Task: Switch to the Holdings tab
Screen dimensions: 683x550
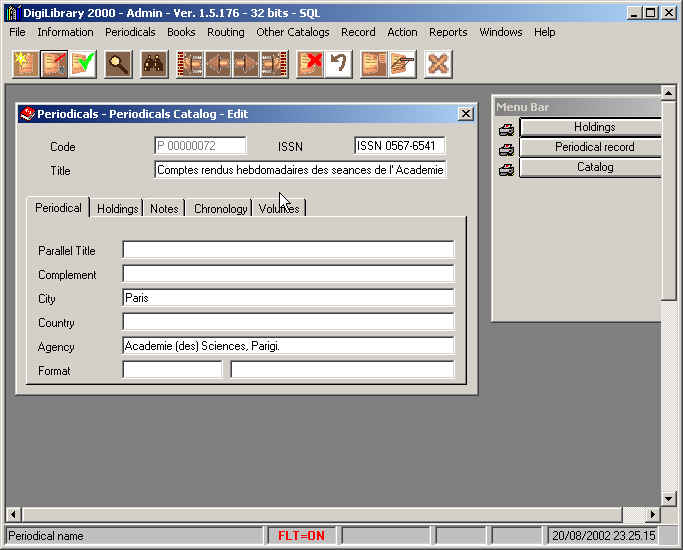Action: pos(118,209)
